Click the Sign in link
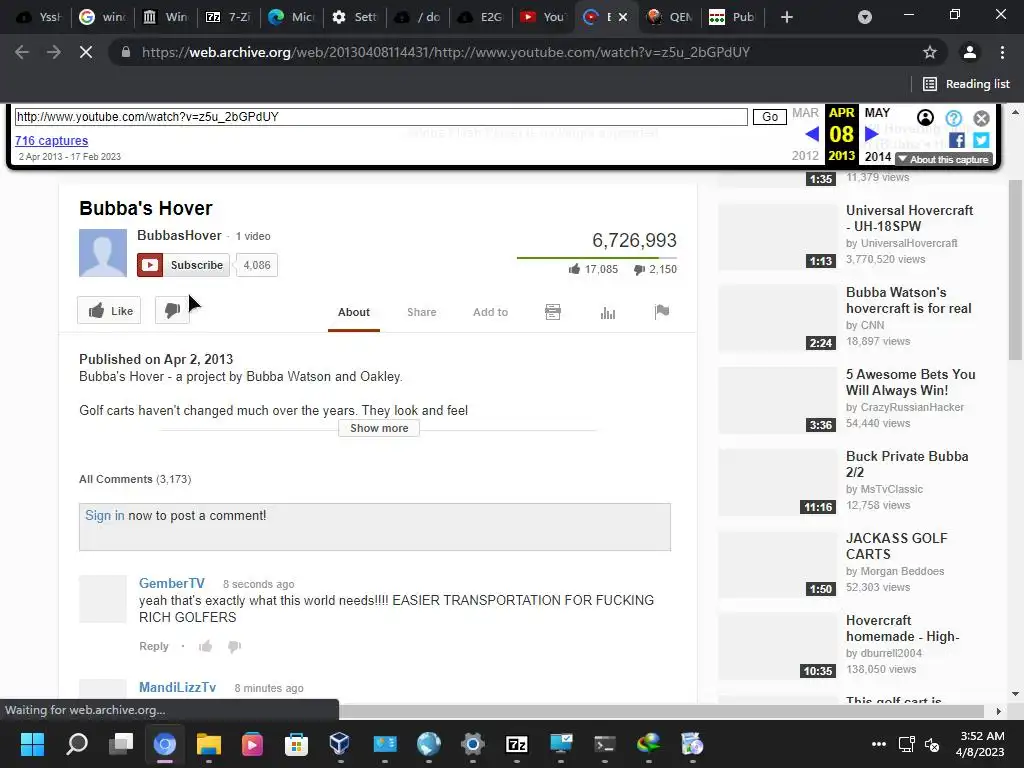The height and width of the screenshot is (768, 1024). coord(104,515)
